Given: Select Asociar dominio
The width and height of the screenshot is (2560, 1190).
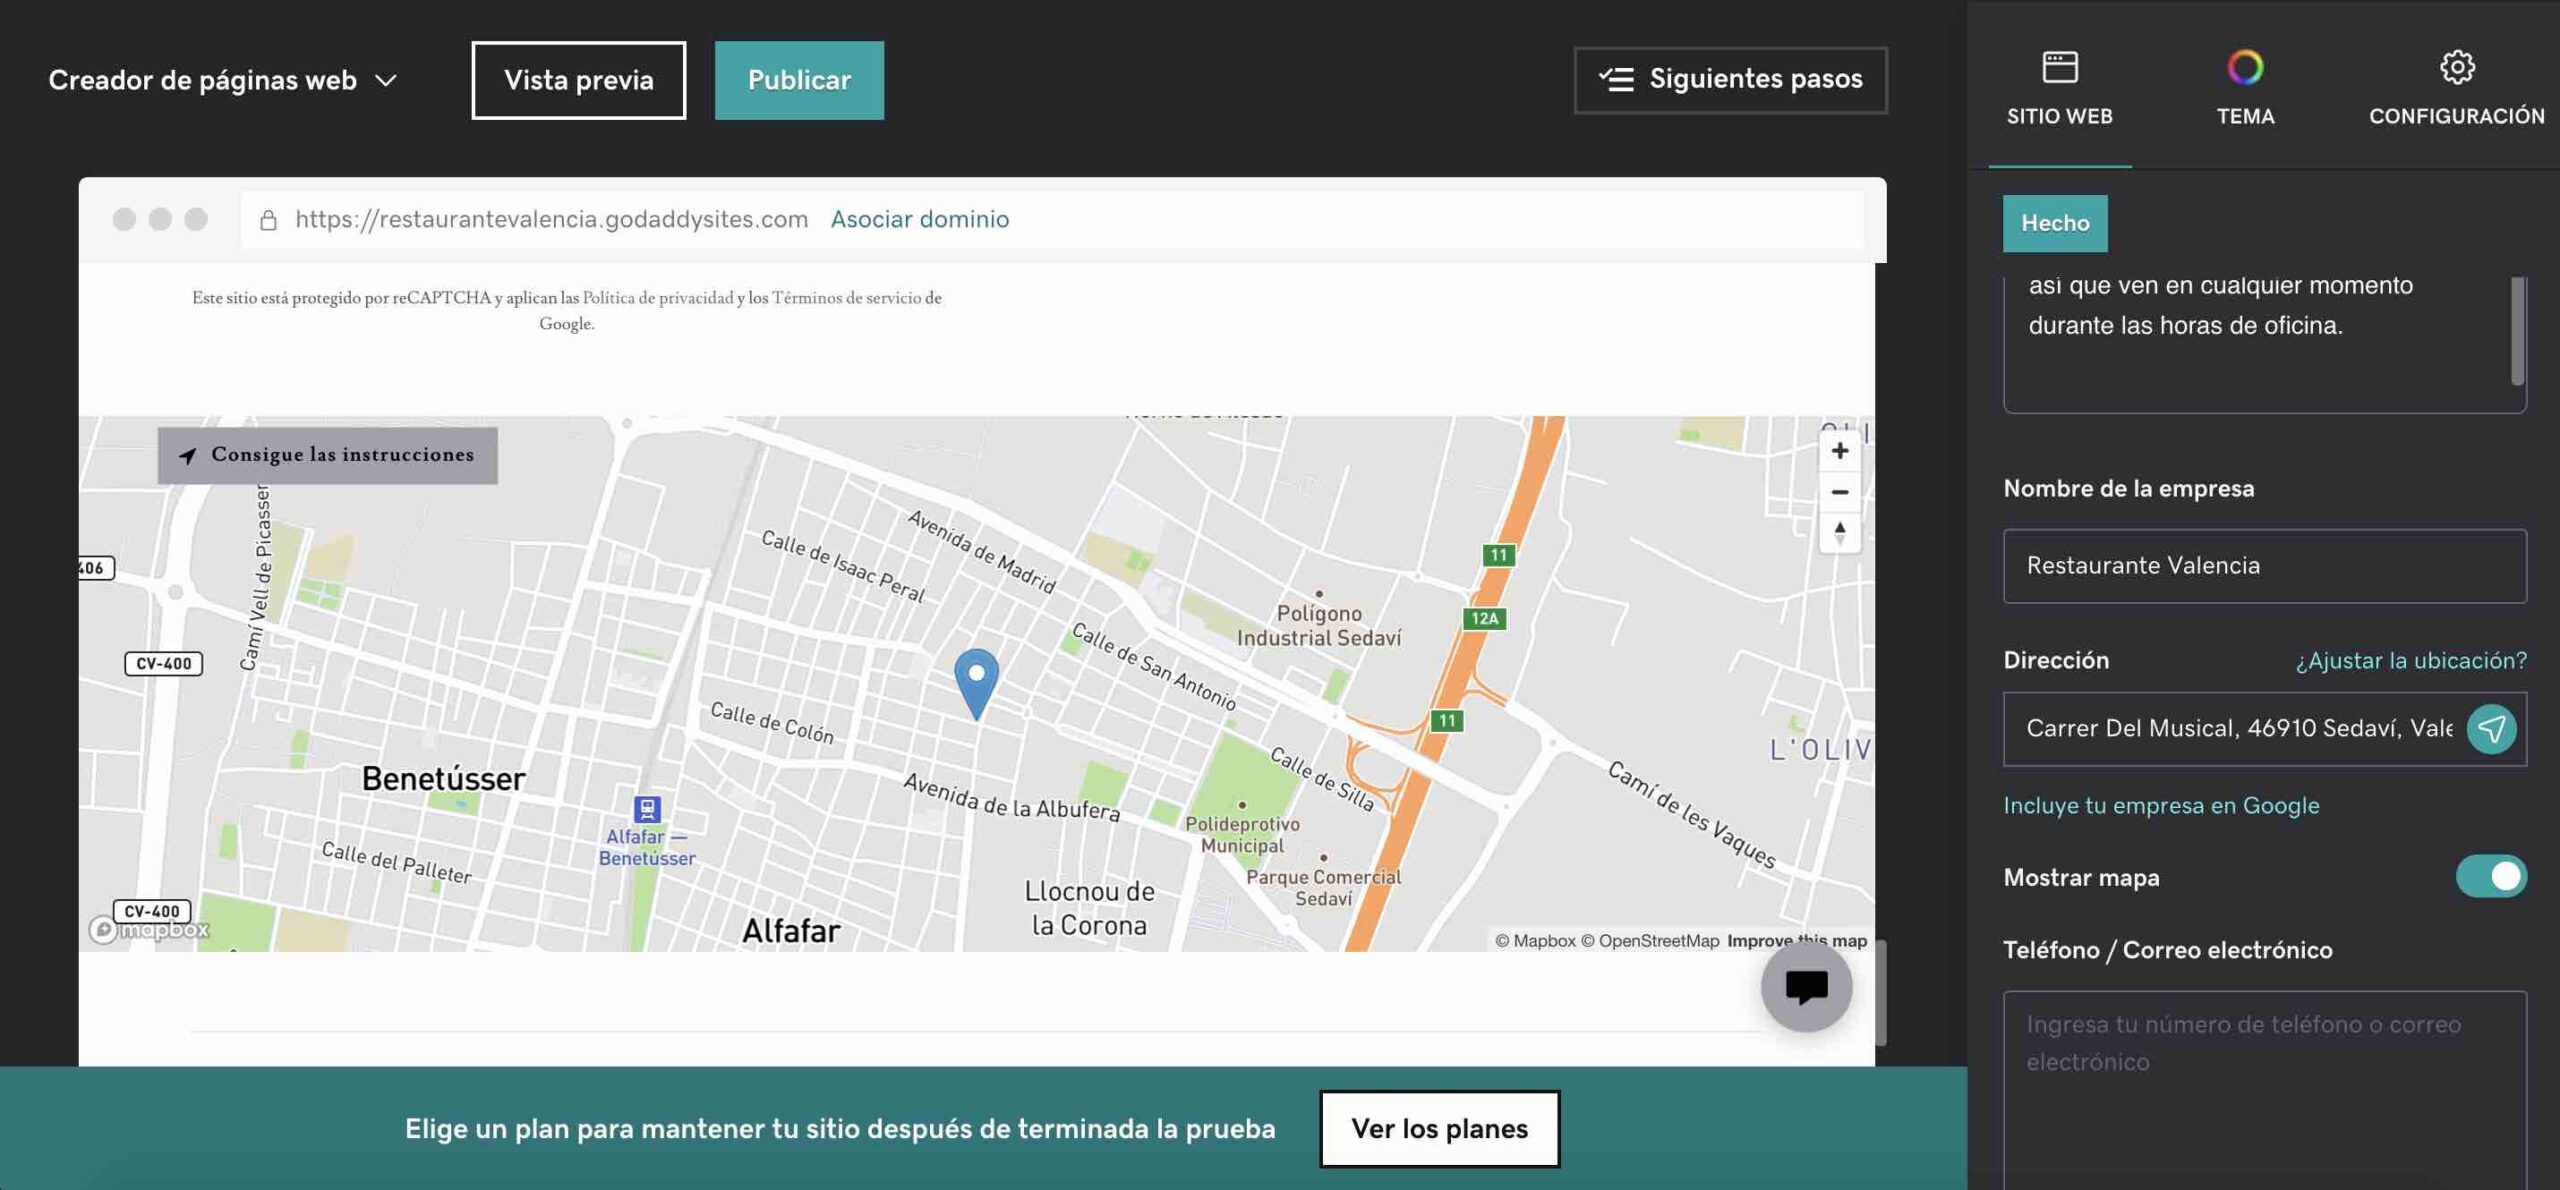Looking at the screenshot, I should click(919, 219).
